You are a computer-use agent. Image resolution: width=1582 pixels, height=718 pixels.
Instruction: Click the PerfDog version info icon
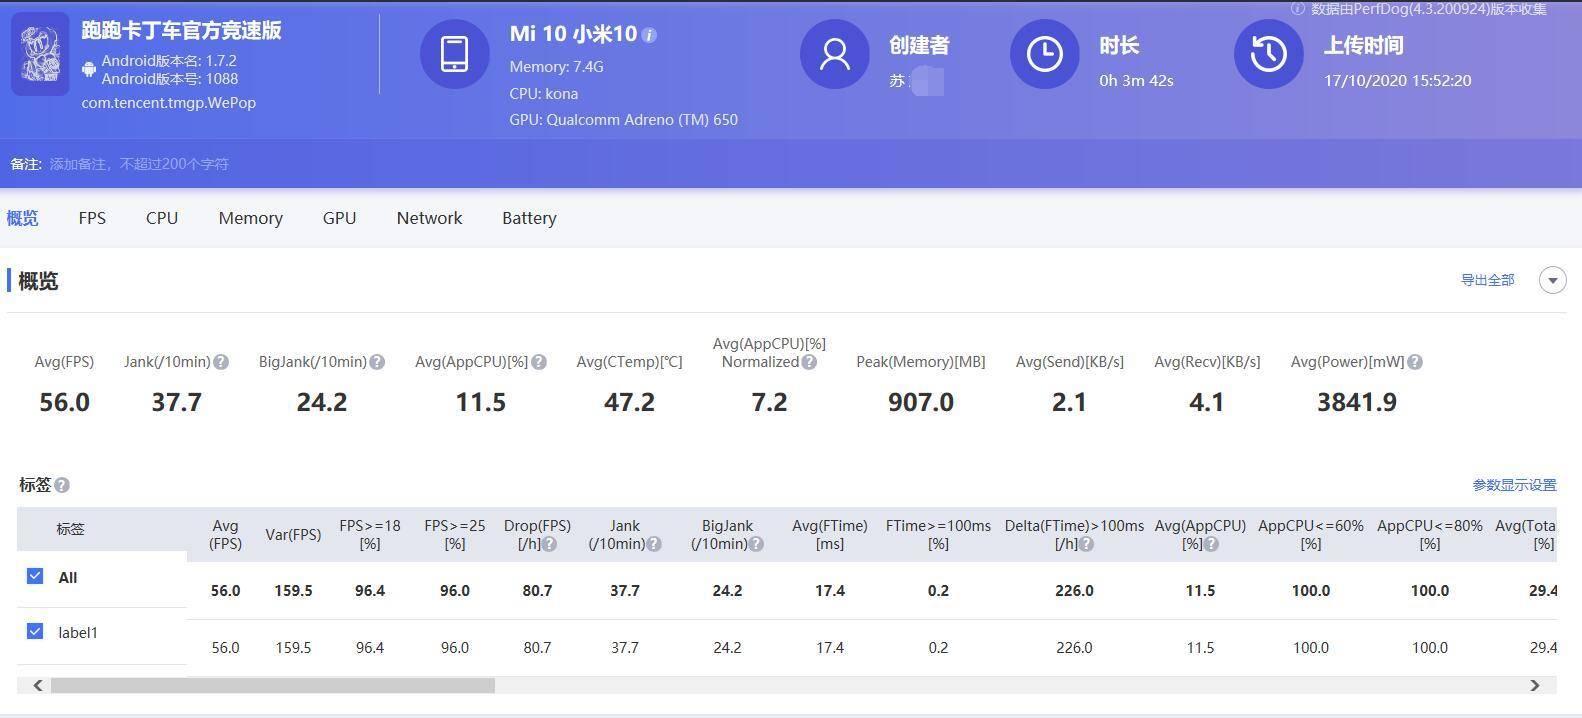point(1298,9)
